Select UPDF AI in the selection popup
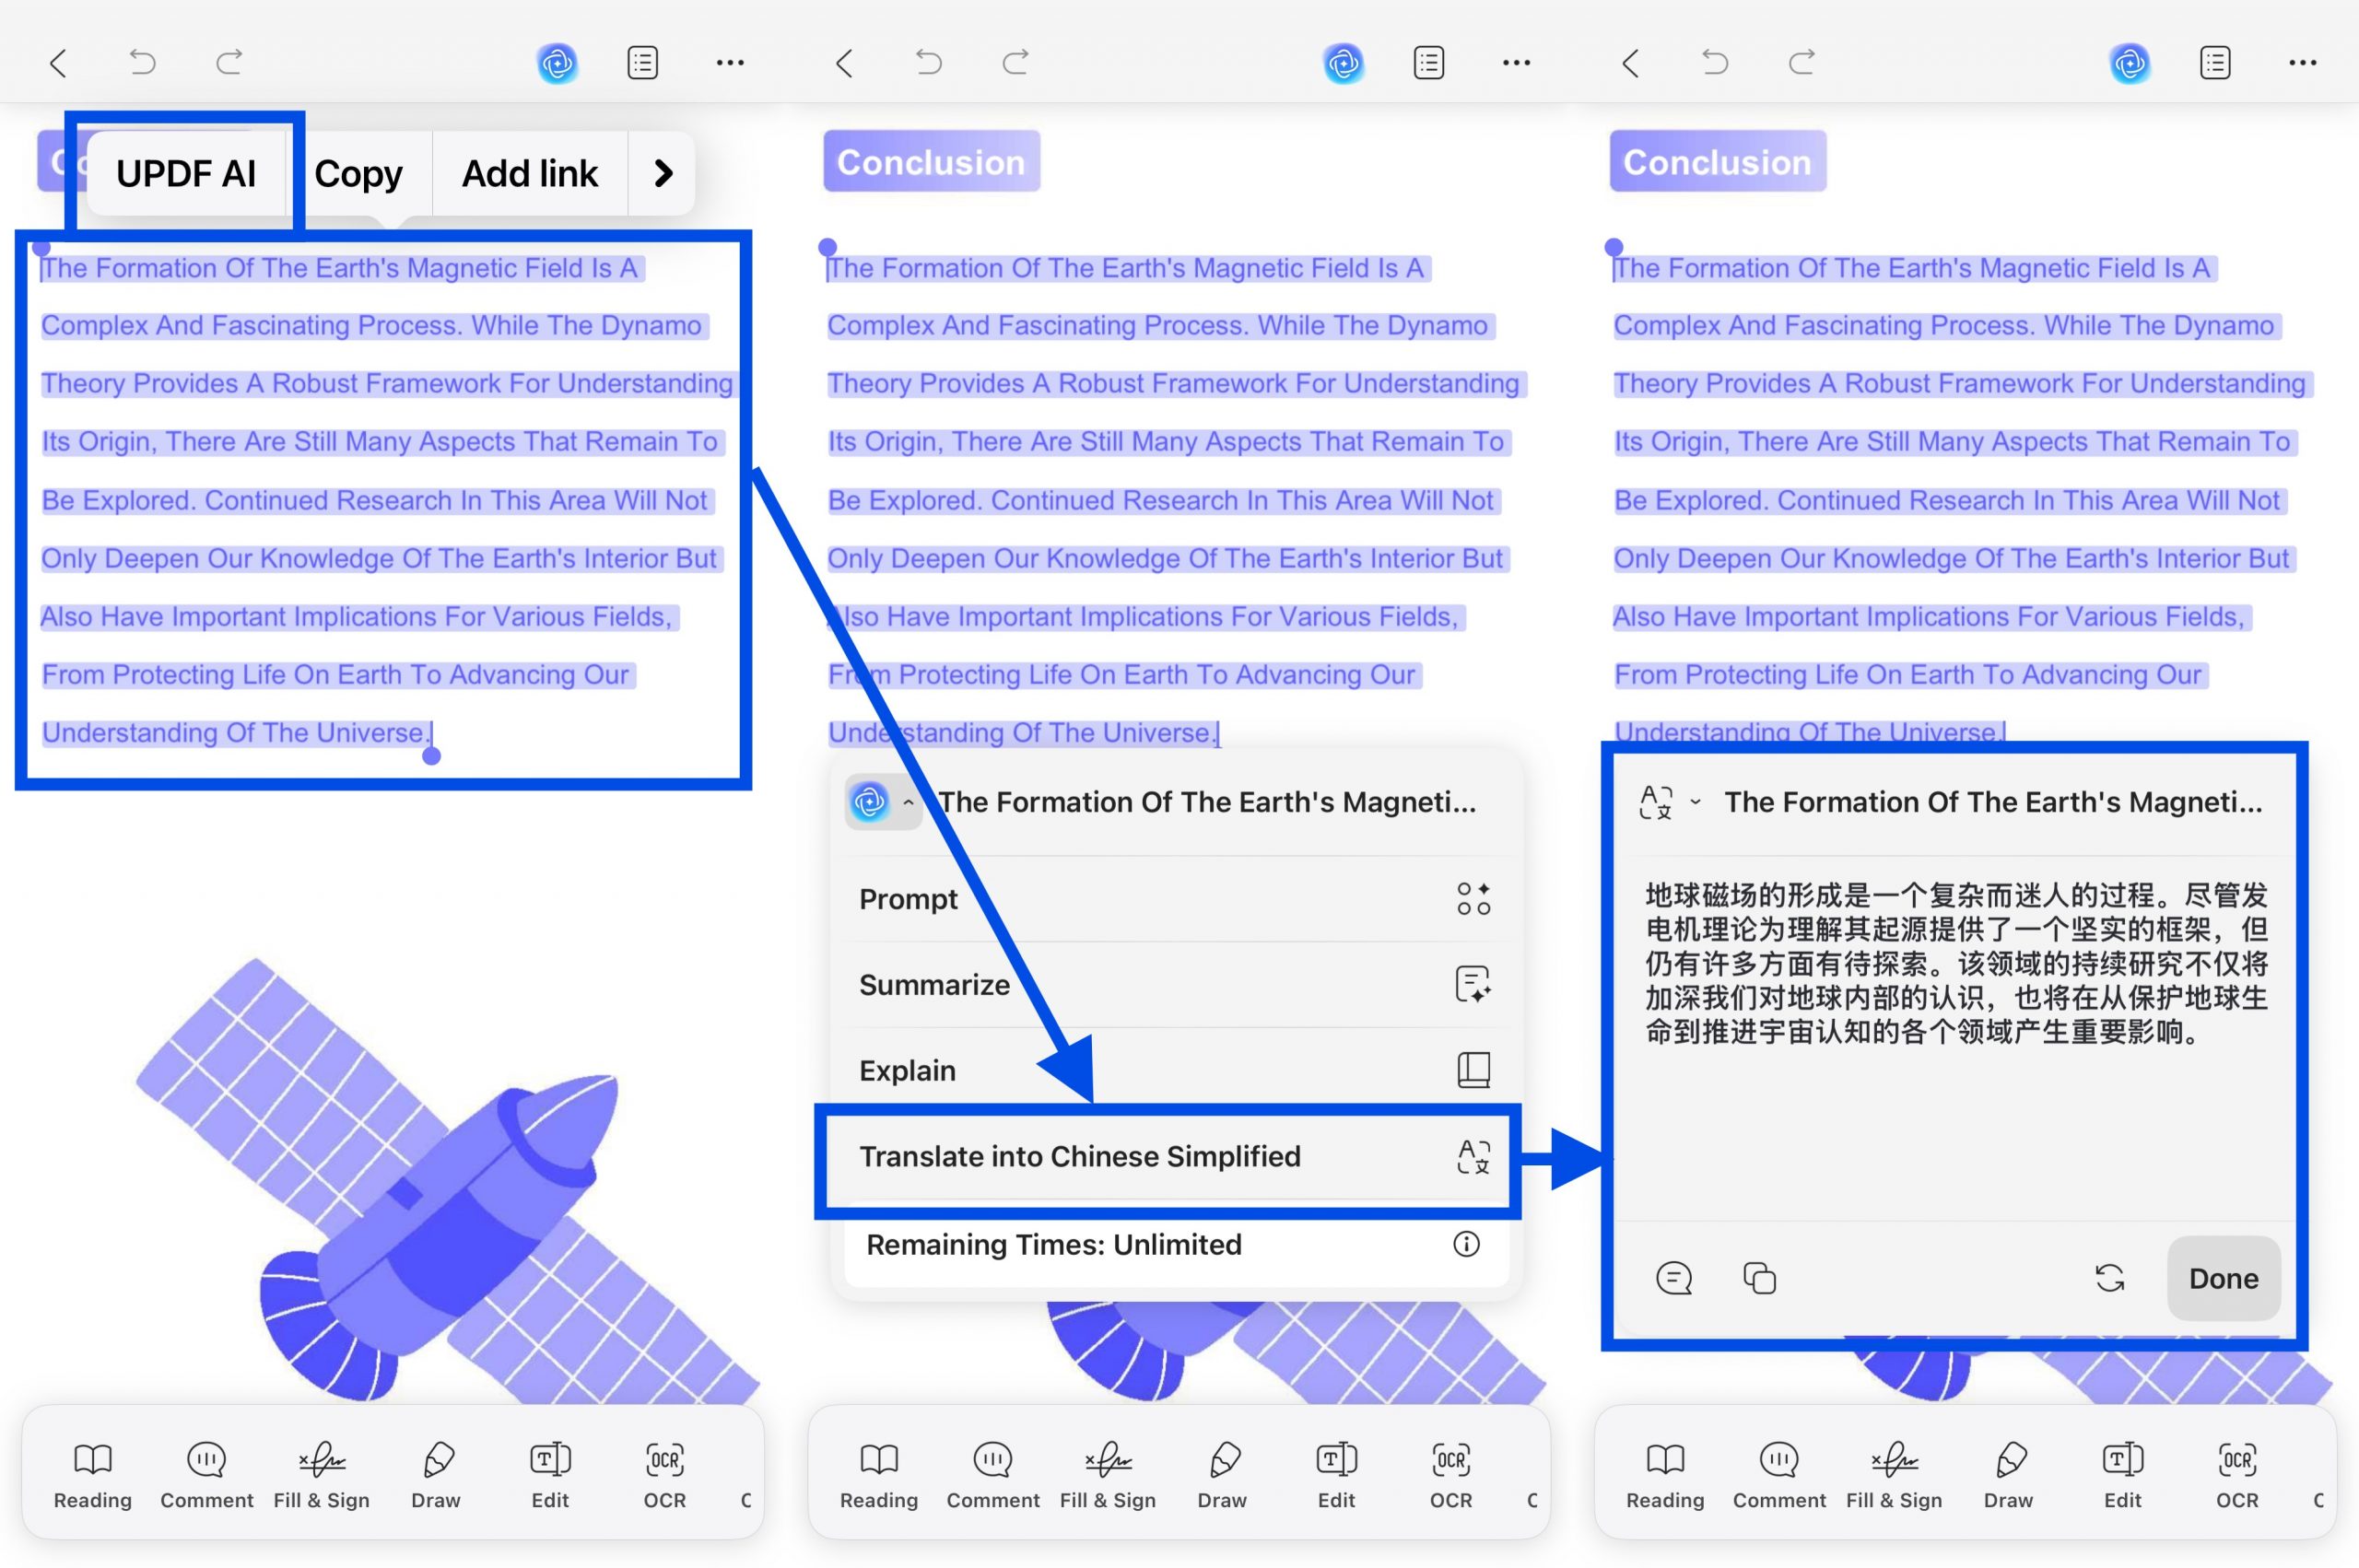Screen dimensions: 2359x1568 click(186, 173)
